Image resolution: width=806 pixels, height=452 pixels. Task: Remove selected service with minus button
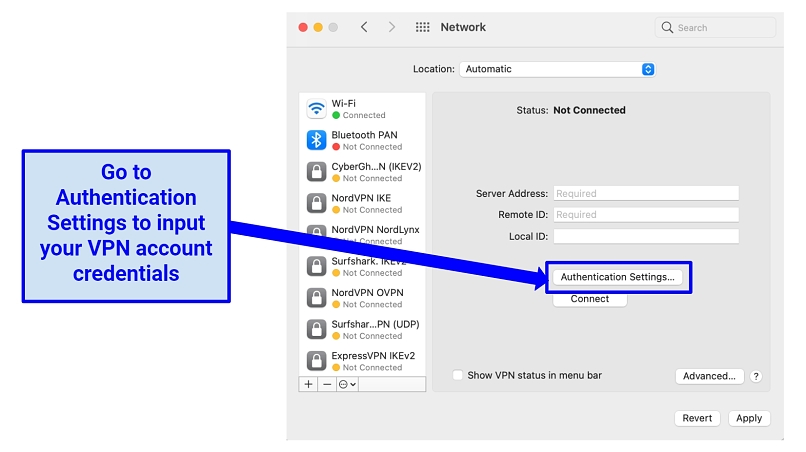point(327,384)
